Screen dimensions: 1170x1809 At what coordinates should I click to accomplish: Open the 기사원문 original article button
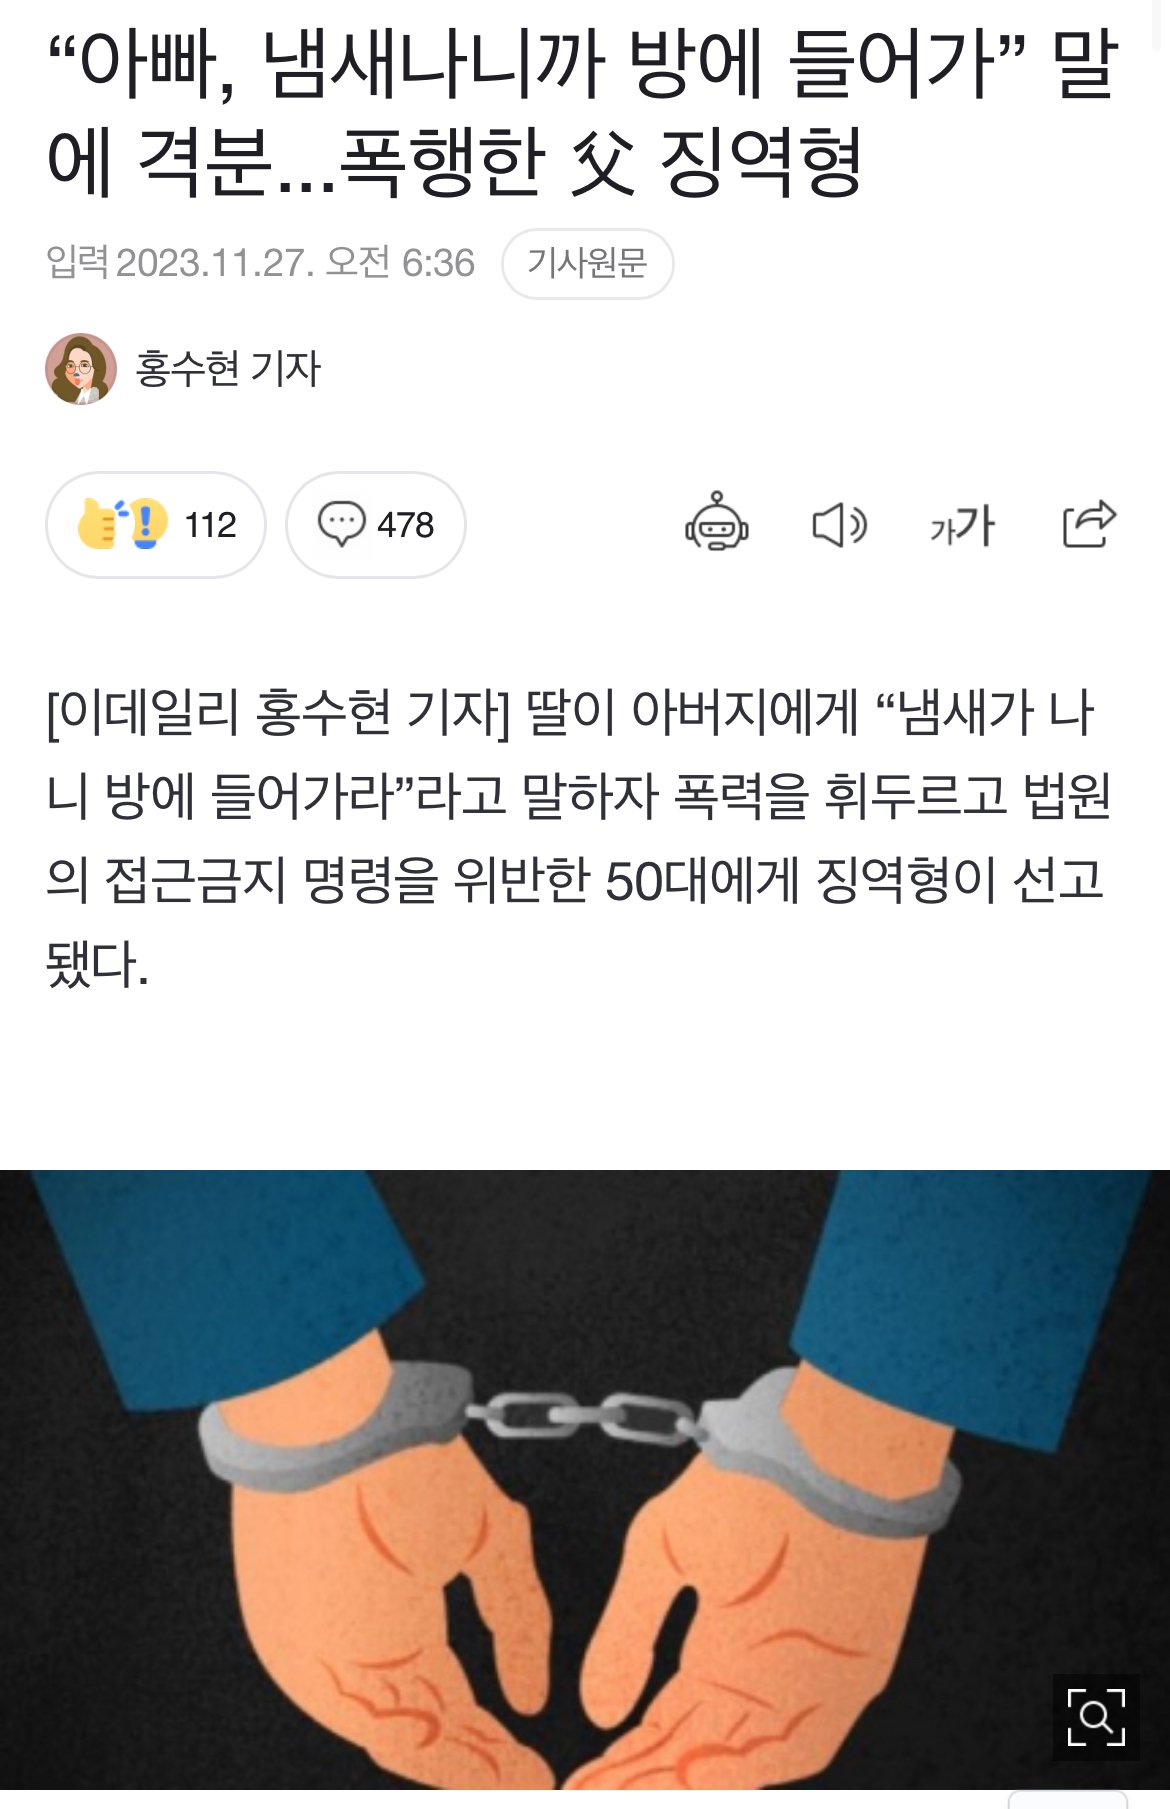pos(587,263)
